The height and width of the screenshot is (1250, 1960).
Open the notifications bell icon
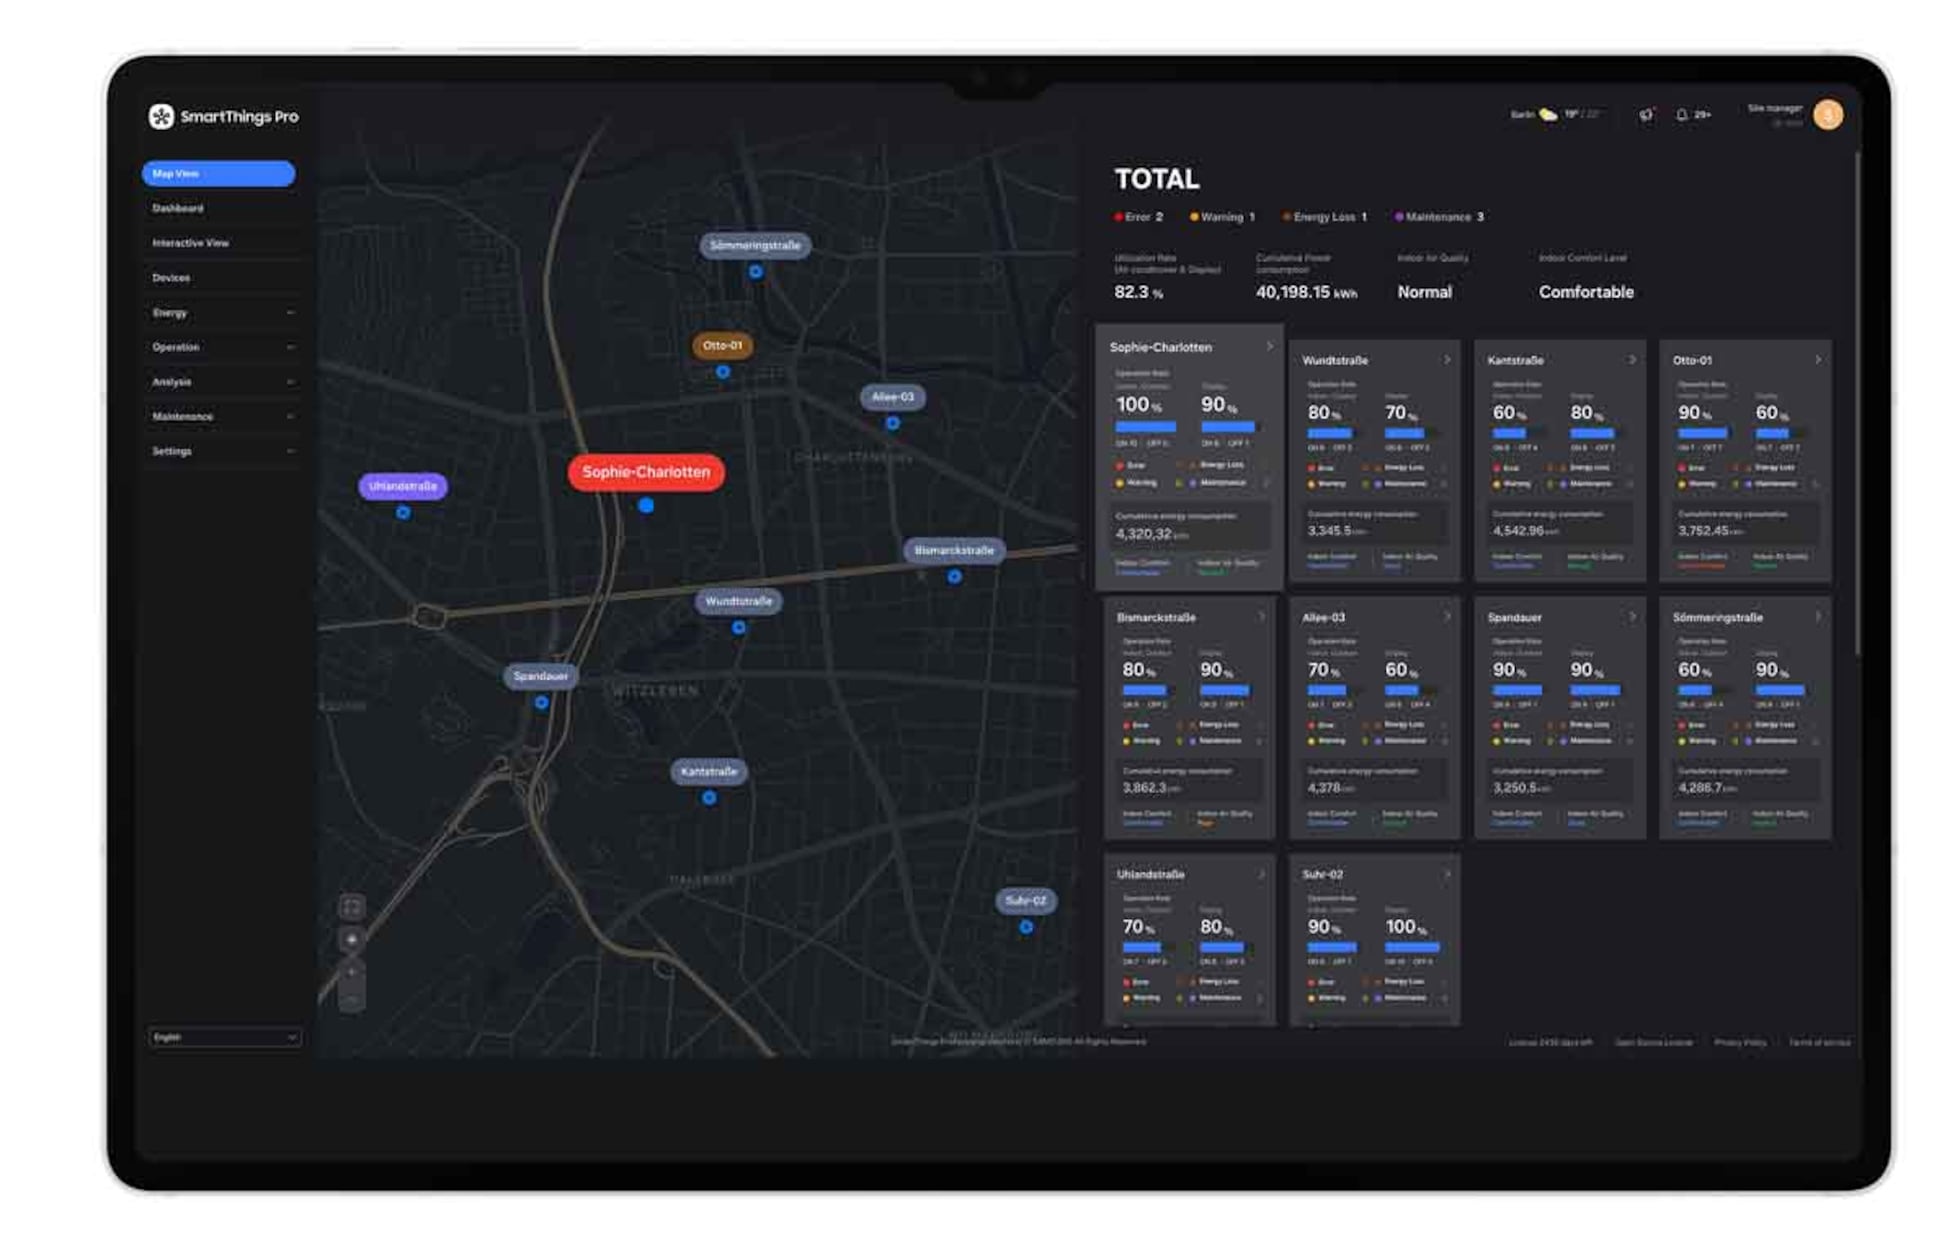(1682, 115)
